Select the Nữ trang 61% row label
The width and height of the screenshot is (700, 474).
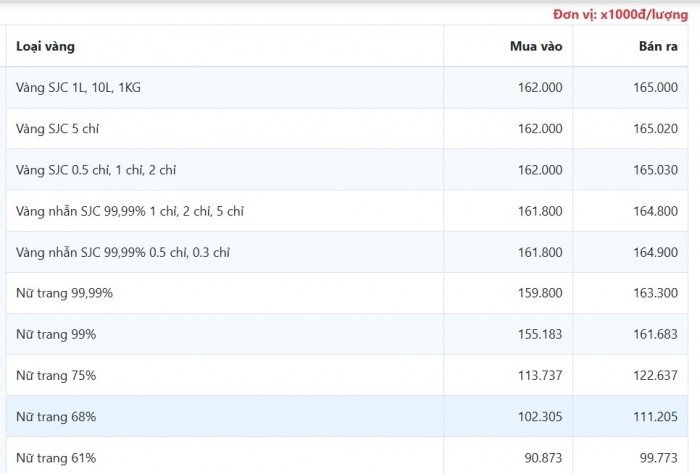(56, 458)
